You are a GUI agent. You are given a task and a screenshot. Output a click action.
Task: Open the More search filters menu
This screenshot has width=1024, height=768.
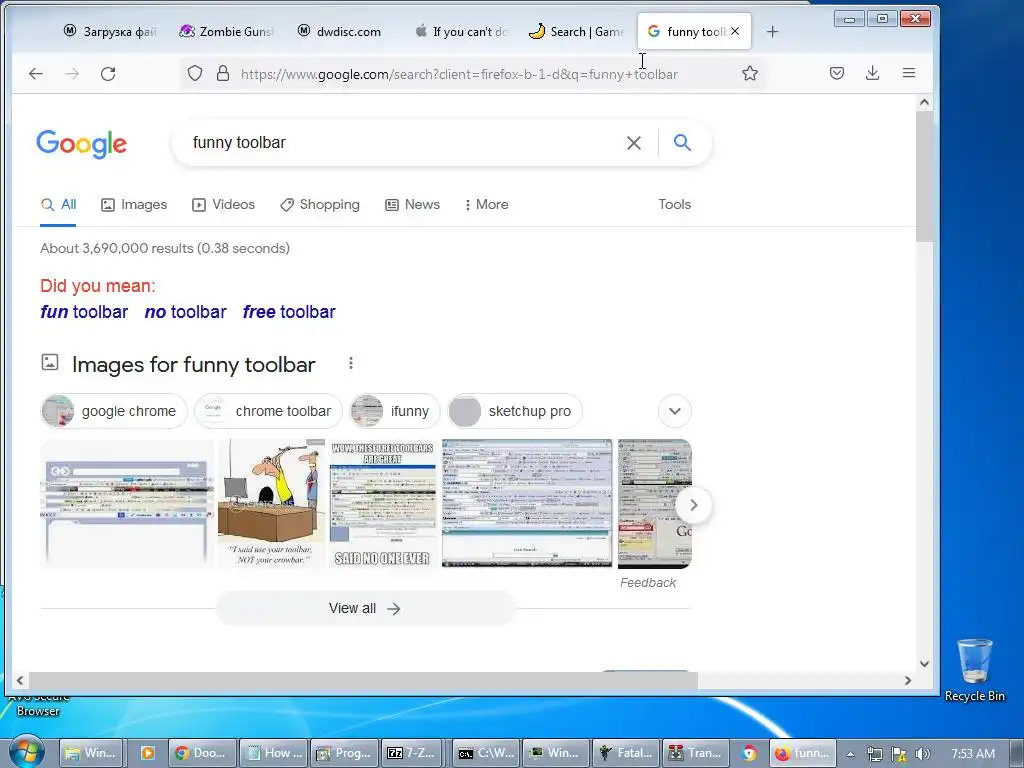[x=487, y=204]
